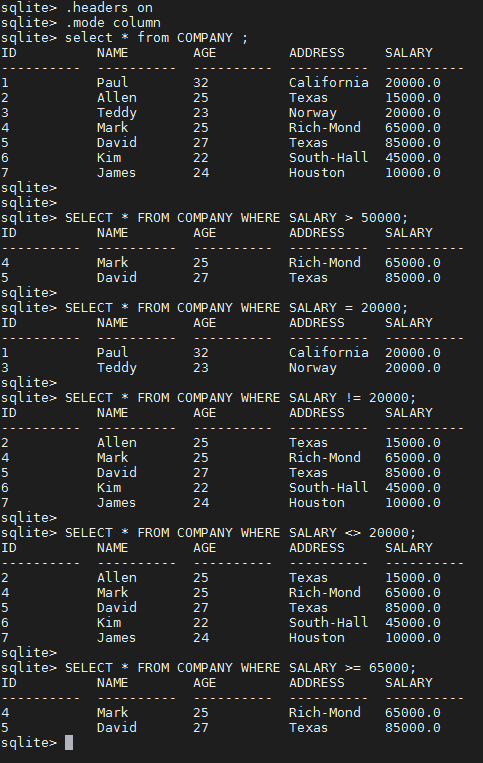
Task: Select "Kim" under the SALARY <> 20000 query
Action: (109, 623)
